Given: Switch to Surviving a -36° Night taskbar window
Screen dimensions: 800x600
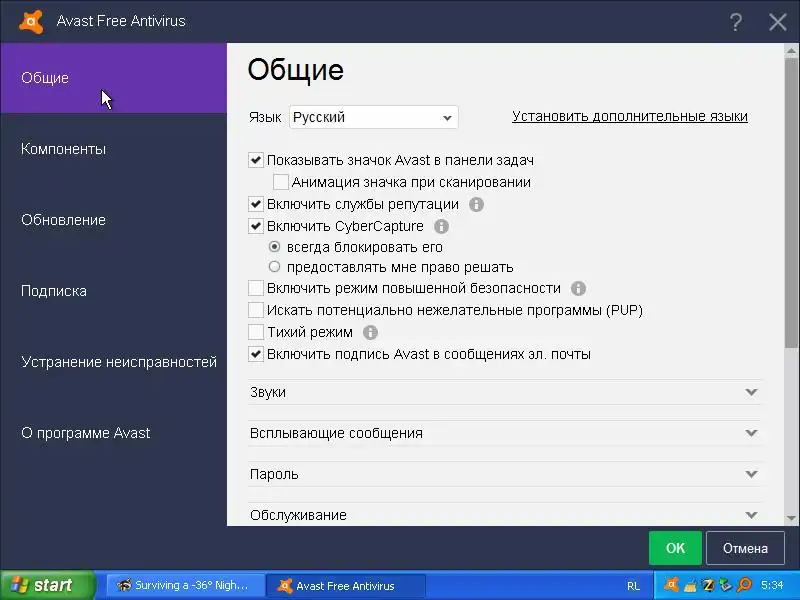Looking at the screenshot, I should 185,585.
